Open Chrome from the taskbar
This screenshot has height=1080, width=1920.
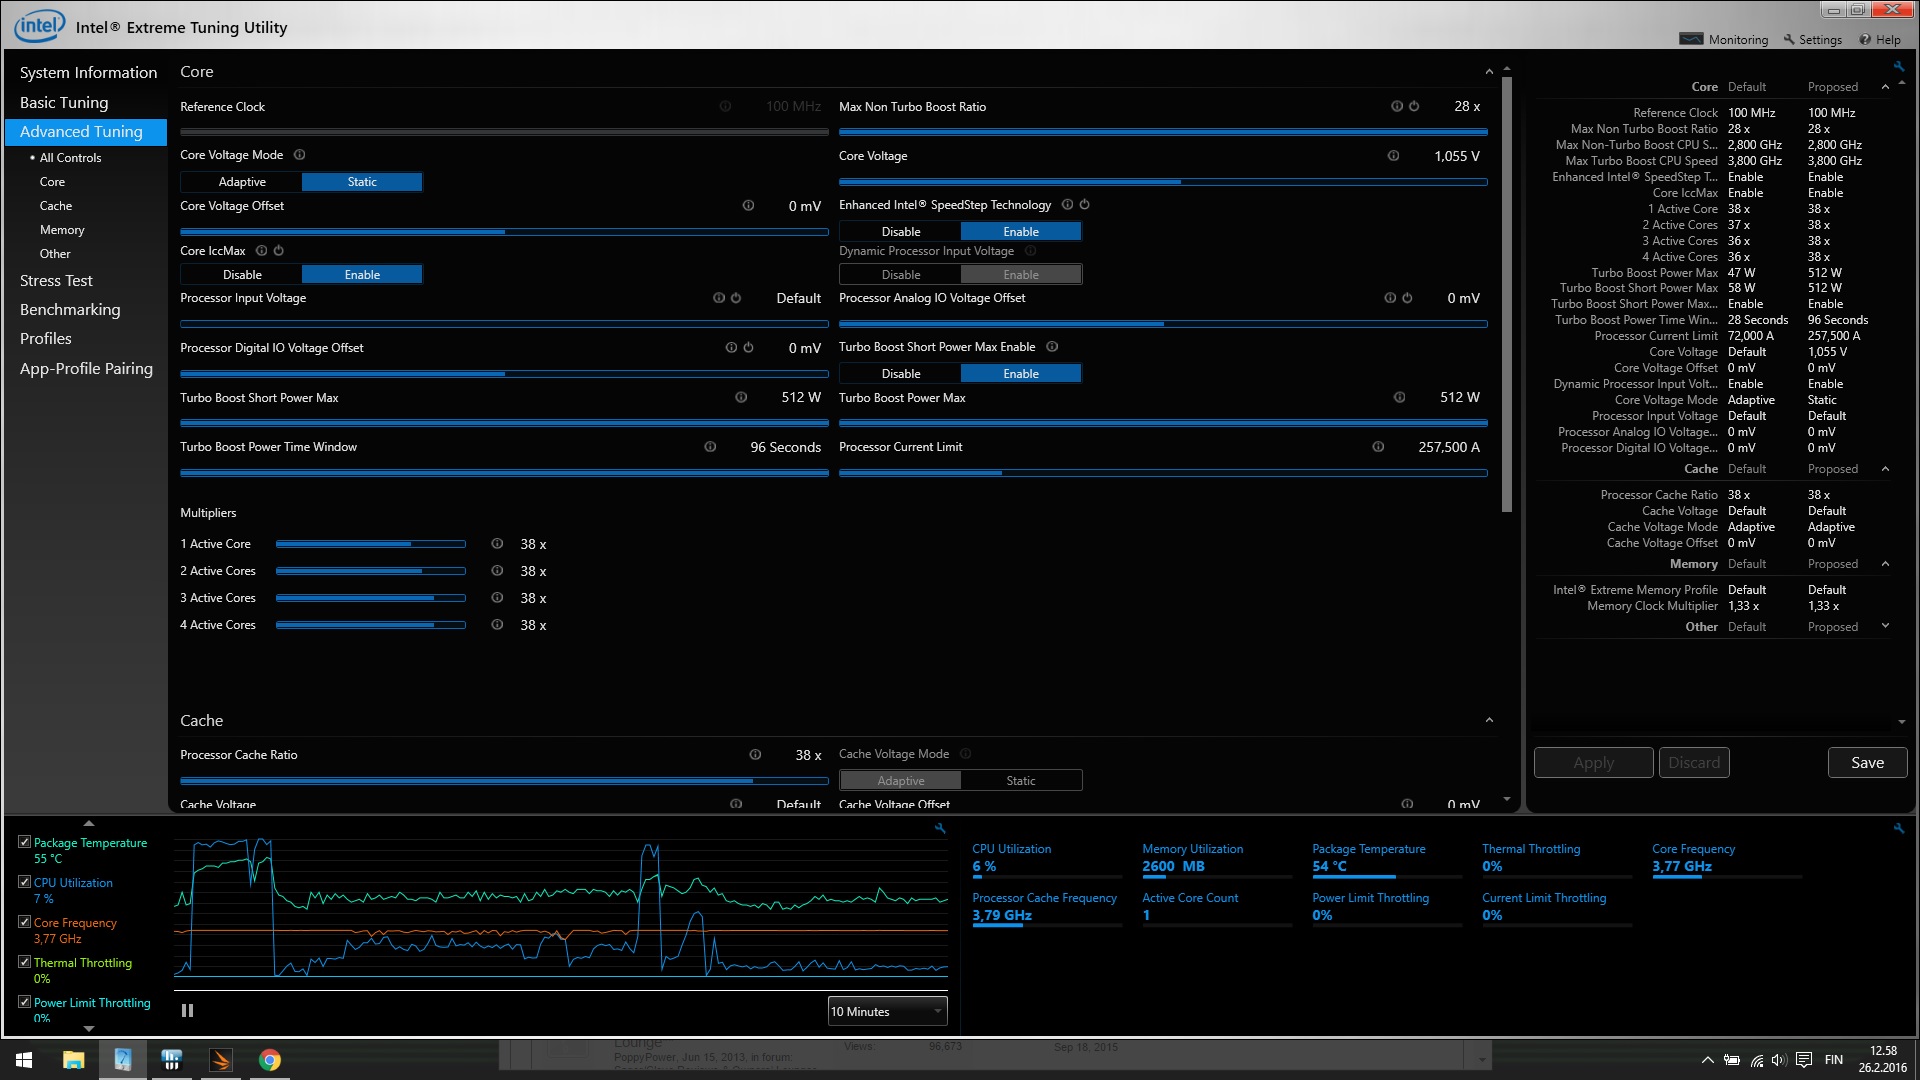[x=270, y=1060]
